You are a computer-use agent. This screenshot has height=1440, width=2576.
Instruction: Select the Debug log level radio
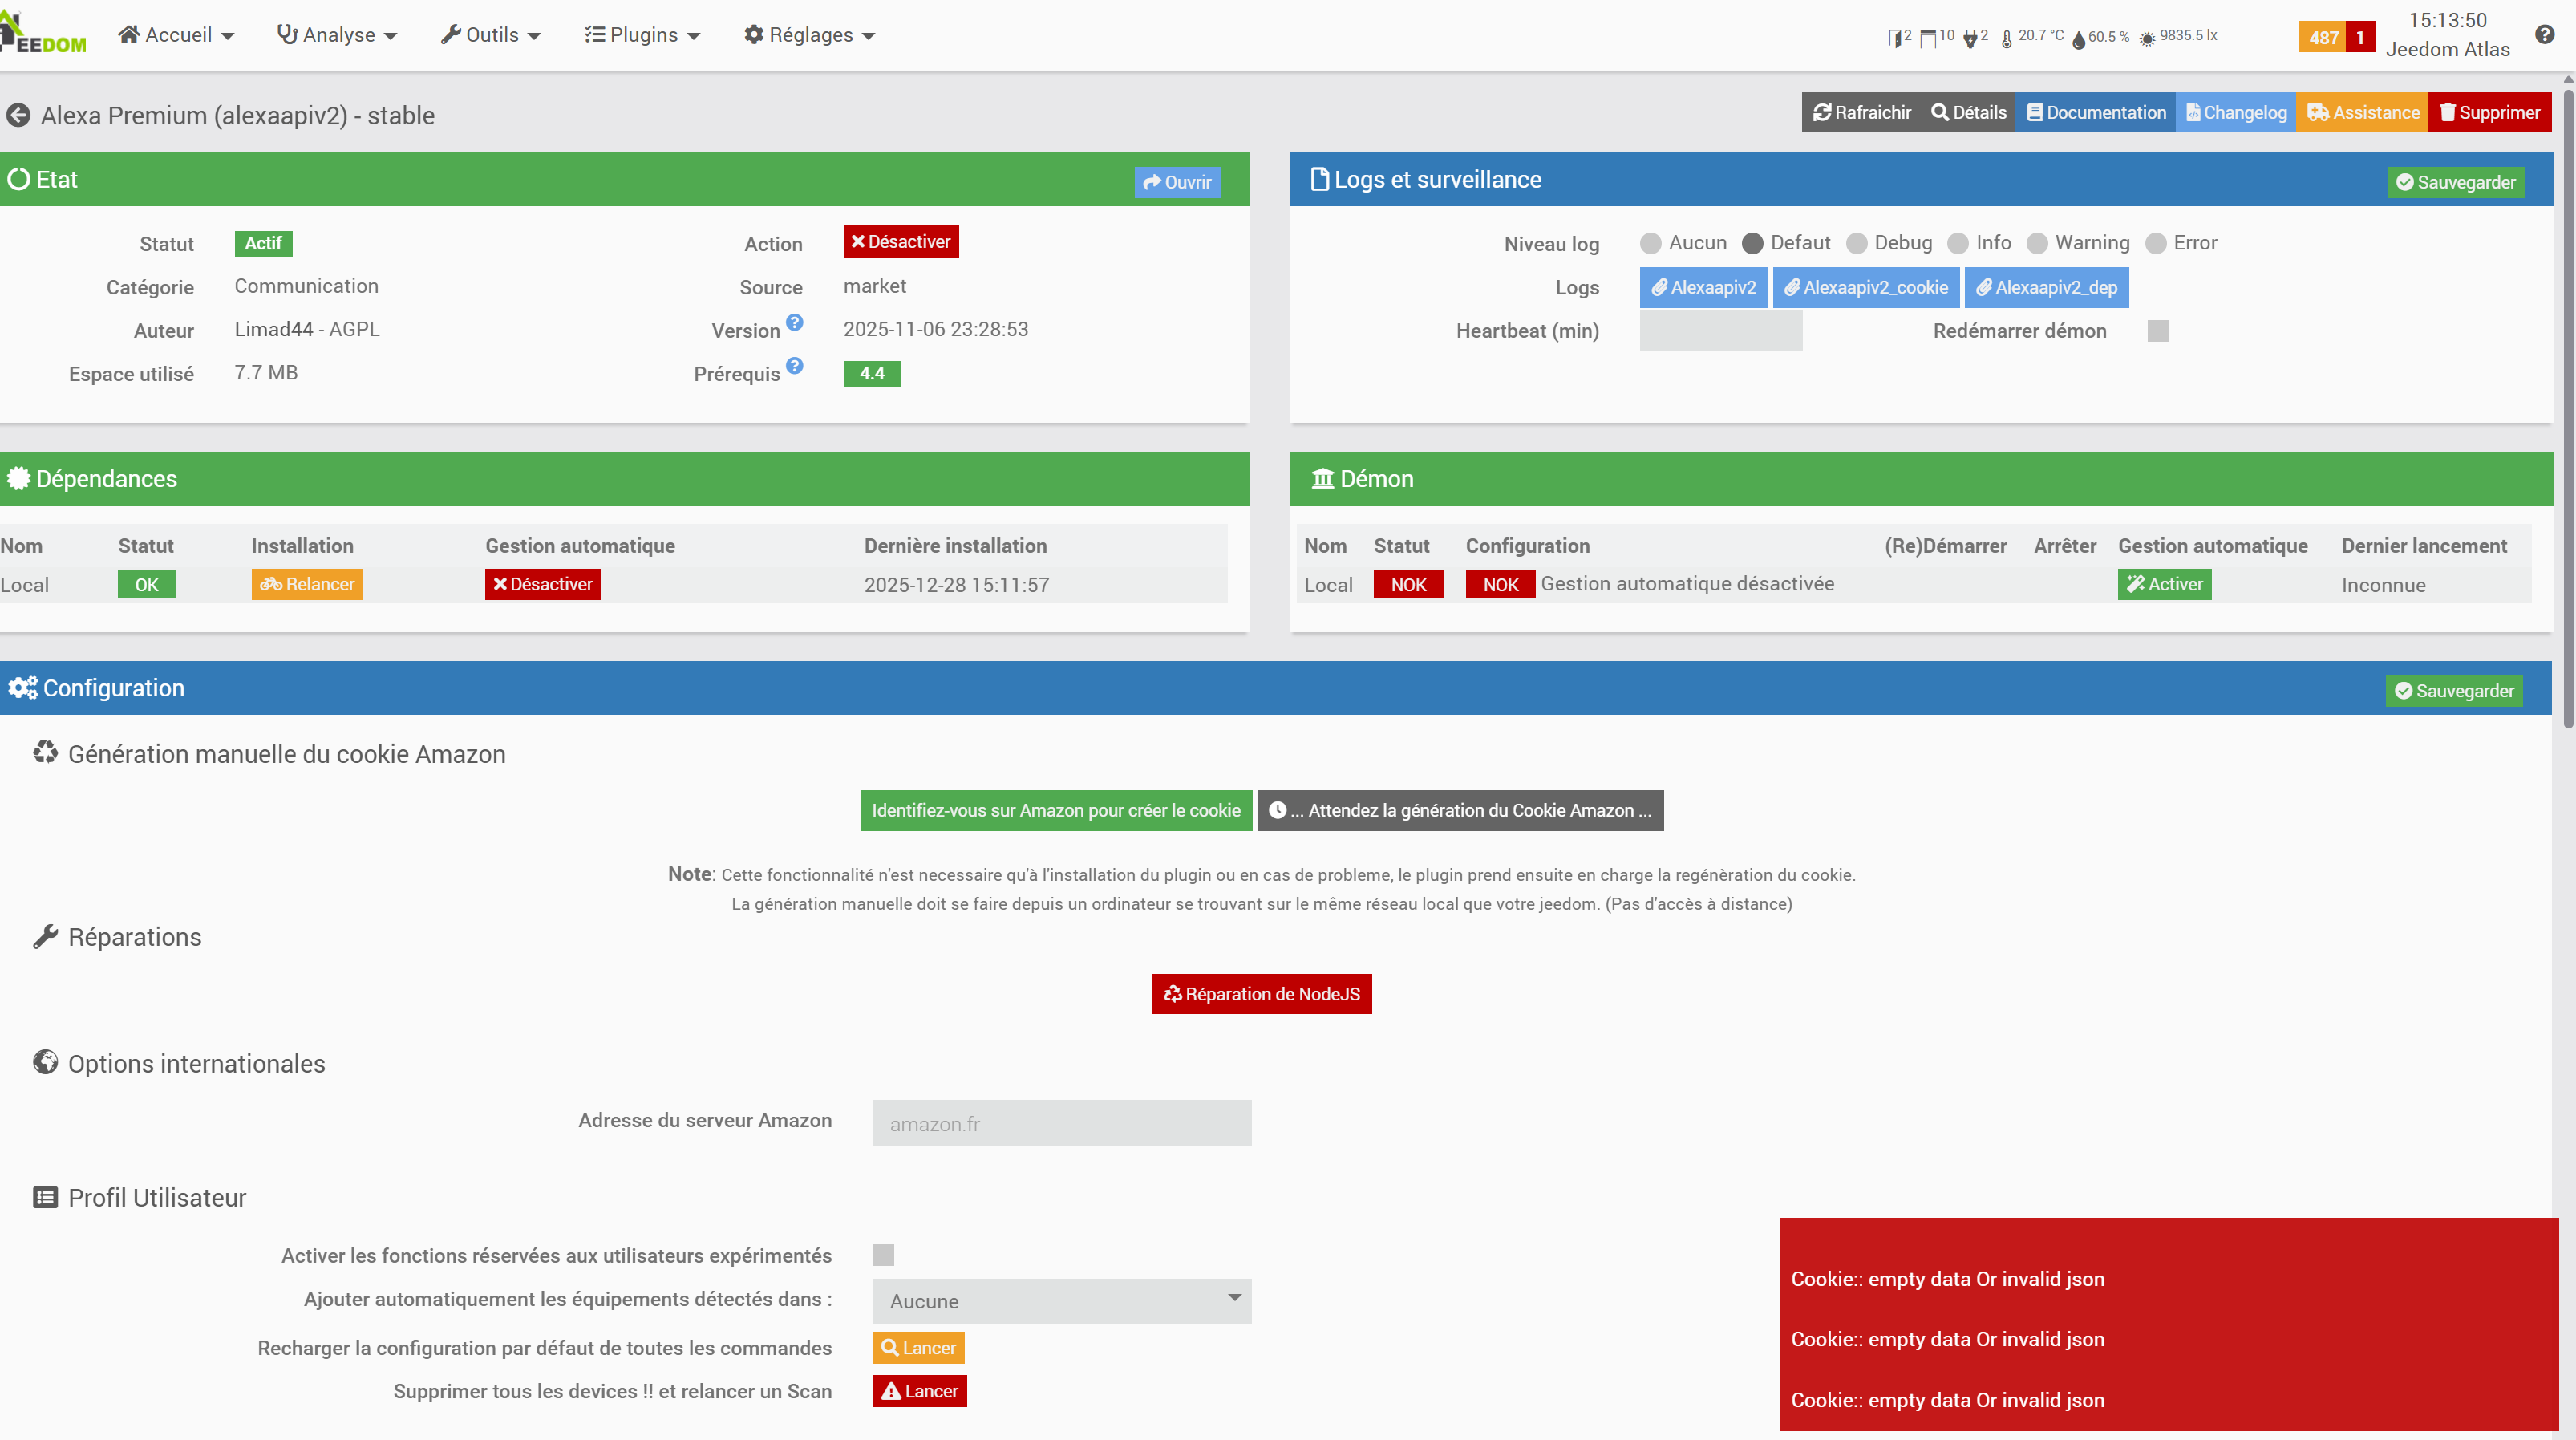tap(1857, 244)
